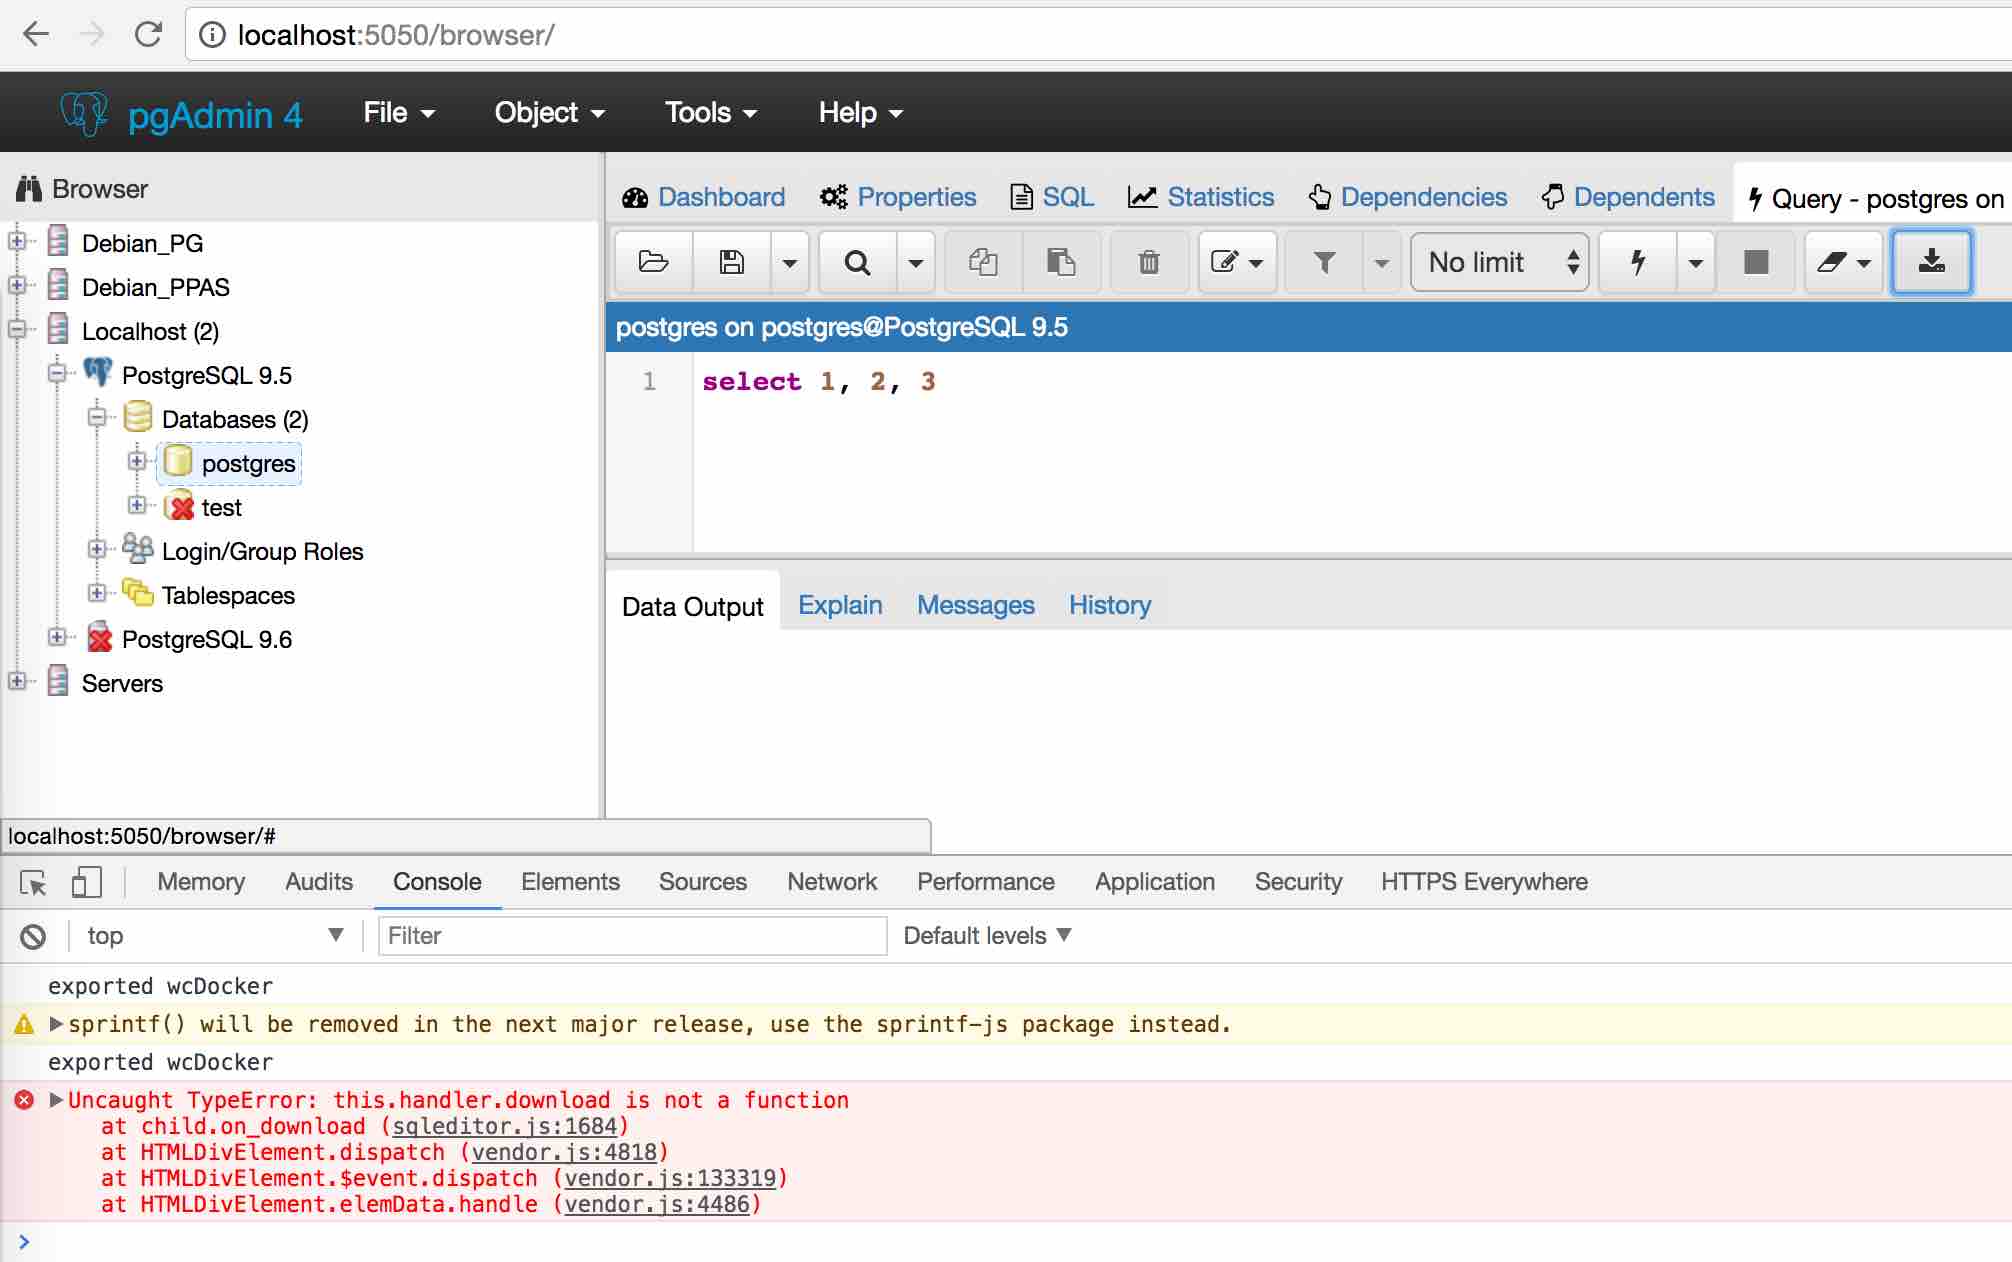Viewport: 2012px width, 1262px height.
Task: Open the filter options dropdown arrow
Action: [x=1381, y=262]
